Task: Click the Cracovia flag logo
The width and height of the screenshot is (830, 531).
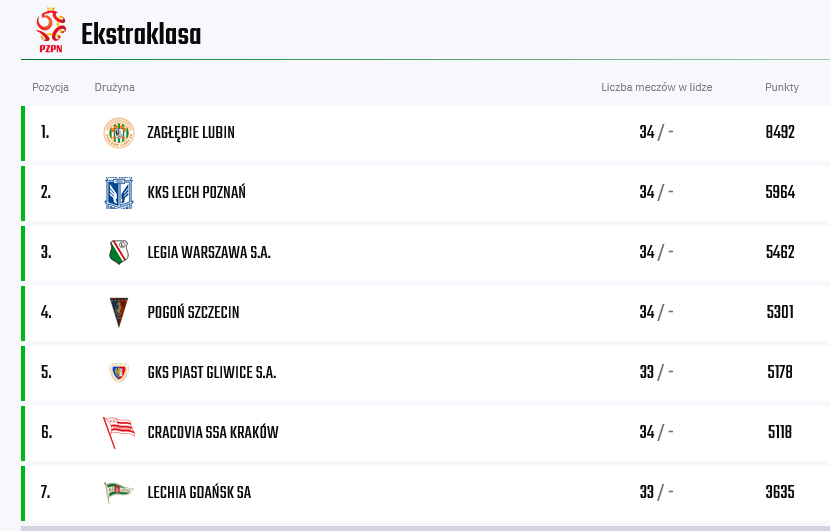Action: tap(119, 432)
